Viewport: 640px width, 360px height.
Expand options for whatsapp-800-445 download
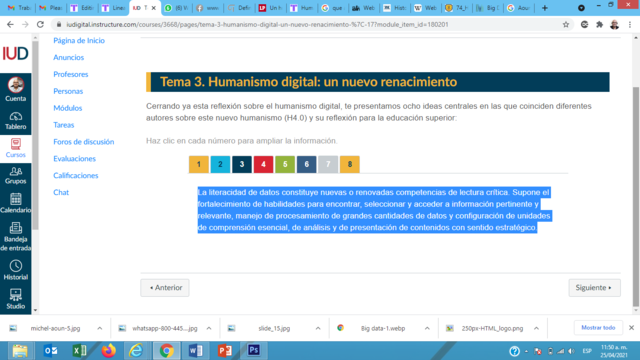209,328
